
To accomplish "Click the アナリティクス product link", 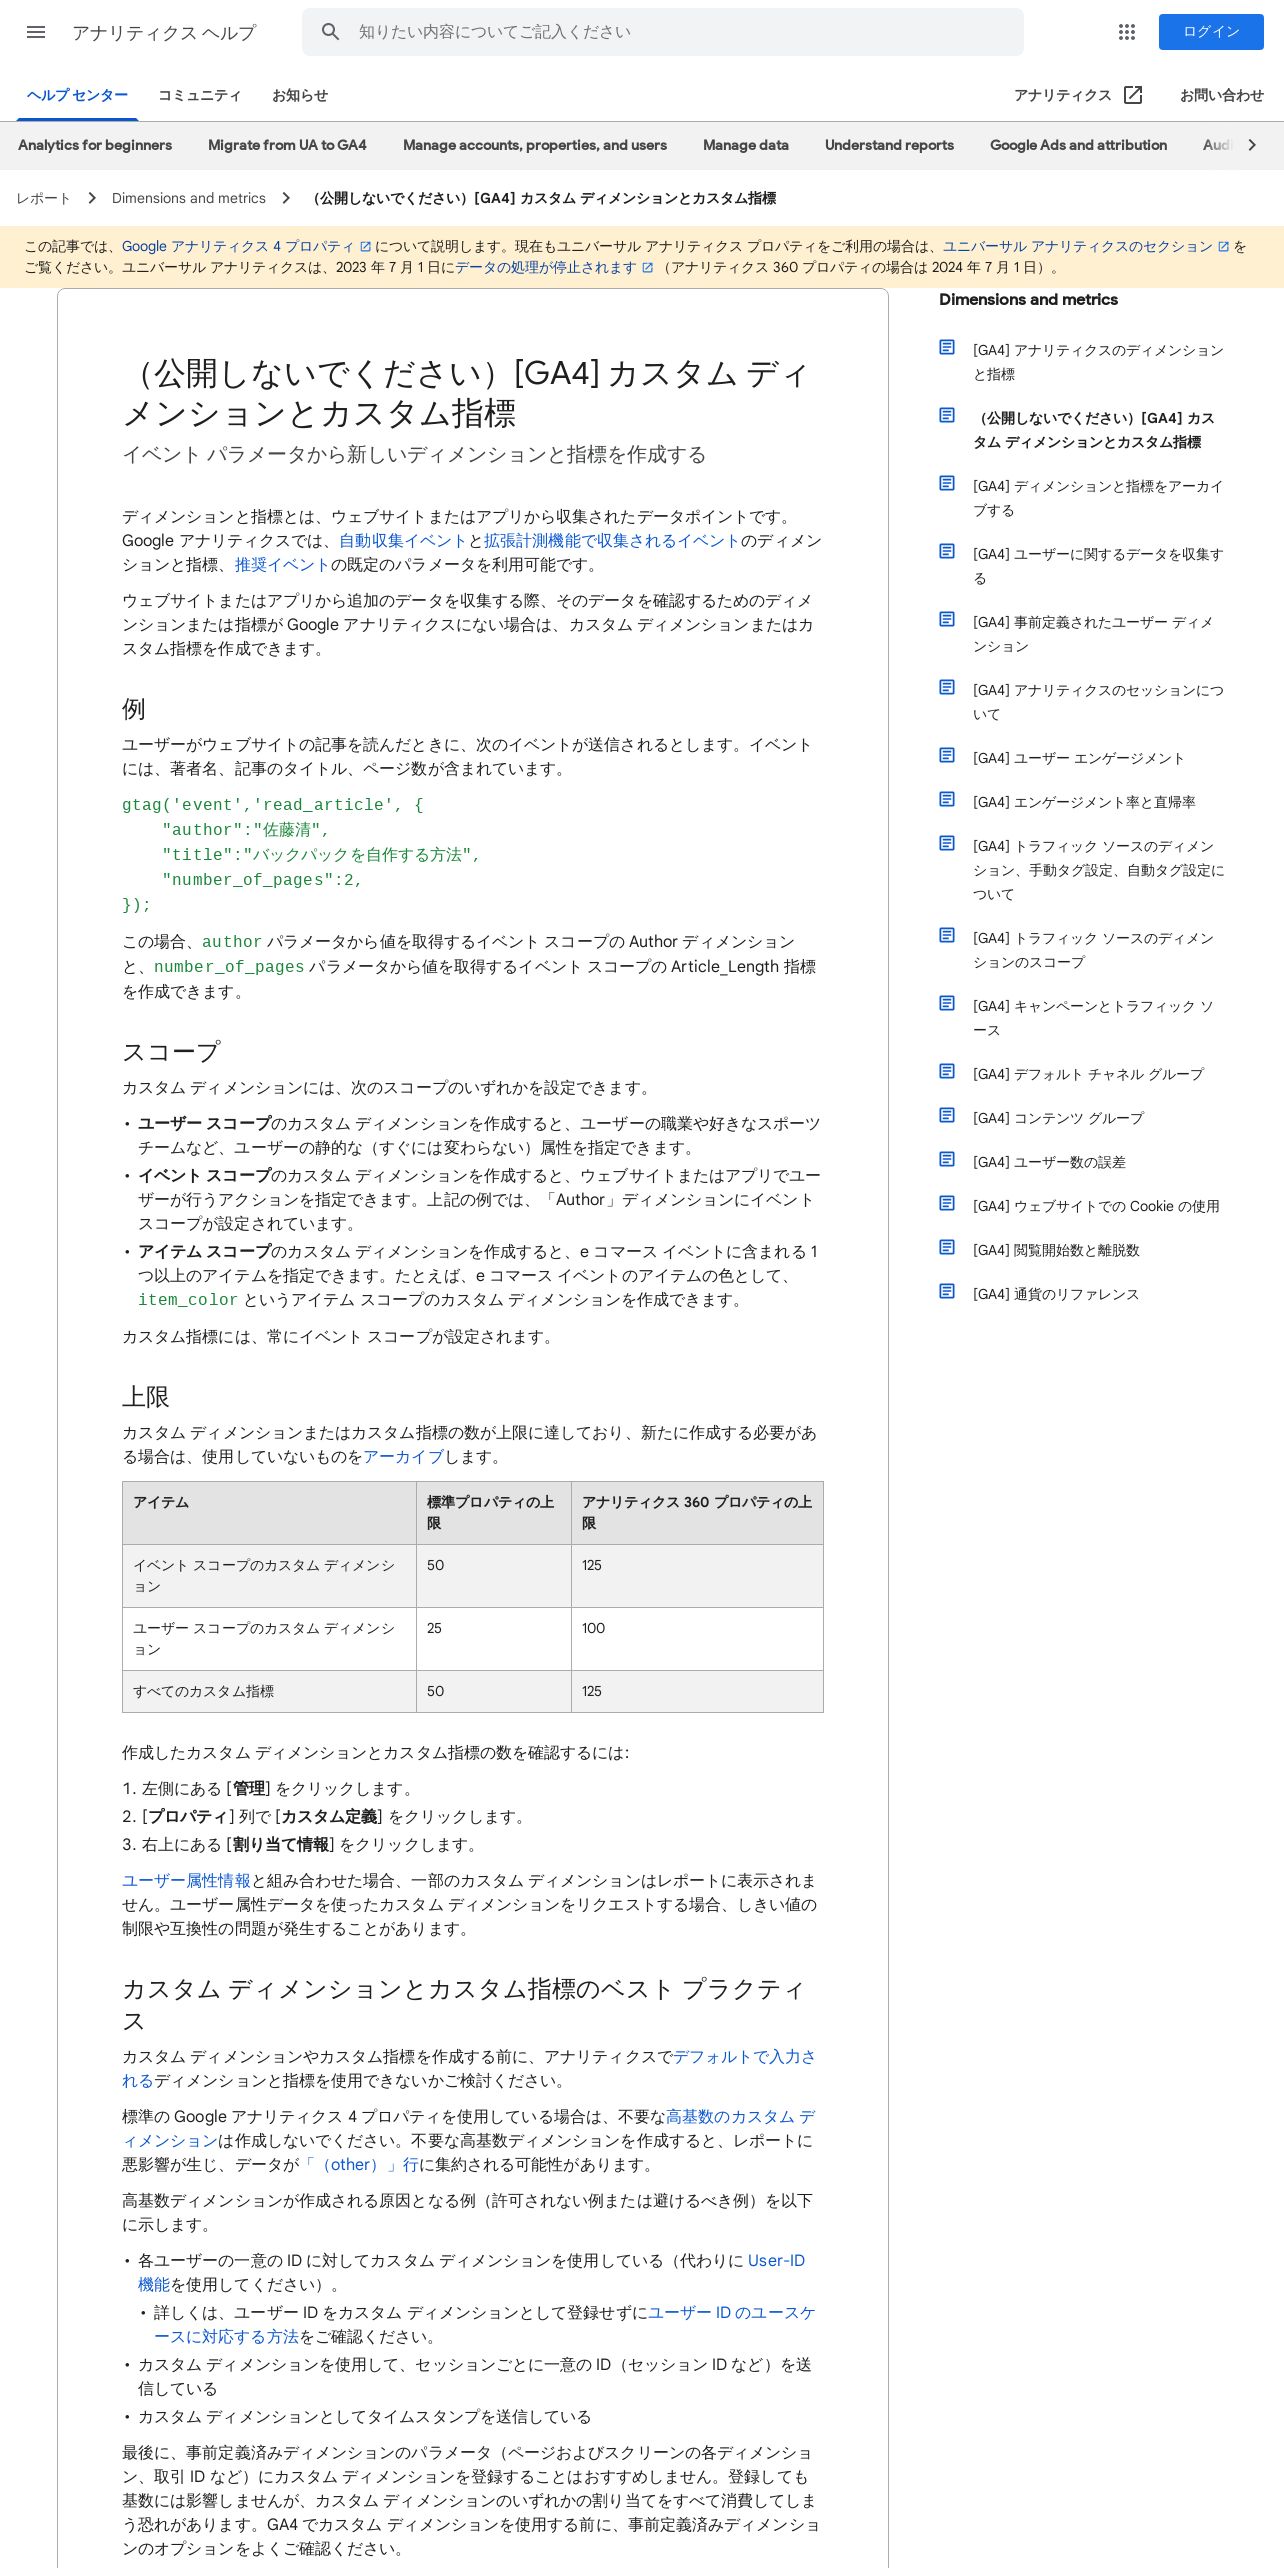I will point(1063,95).
